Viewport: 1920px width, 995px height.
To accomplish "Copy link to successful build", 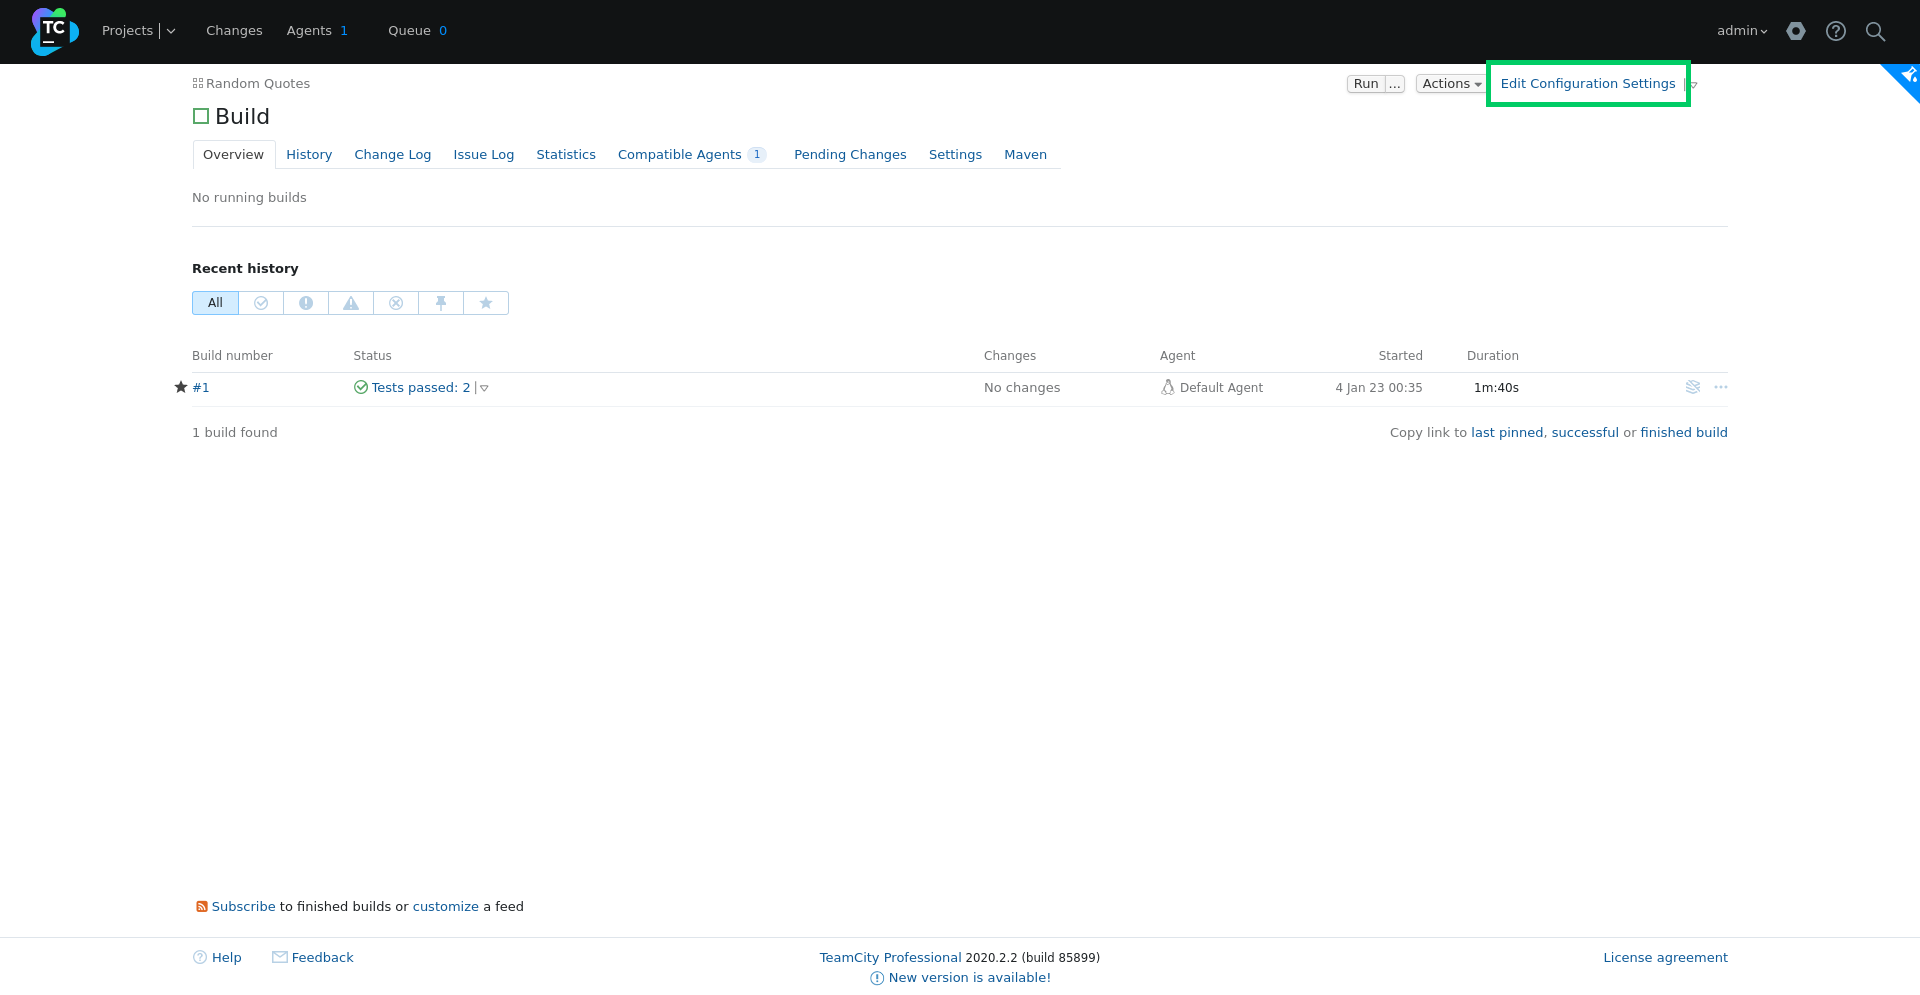I will coord(1585,433).
